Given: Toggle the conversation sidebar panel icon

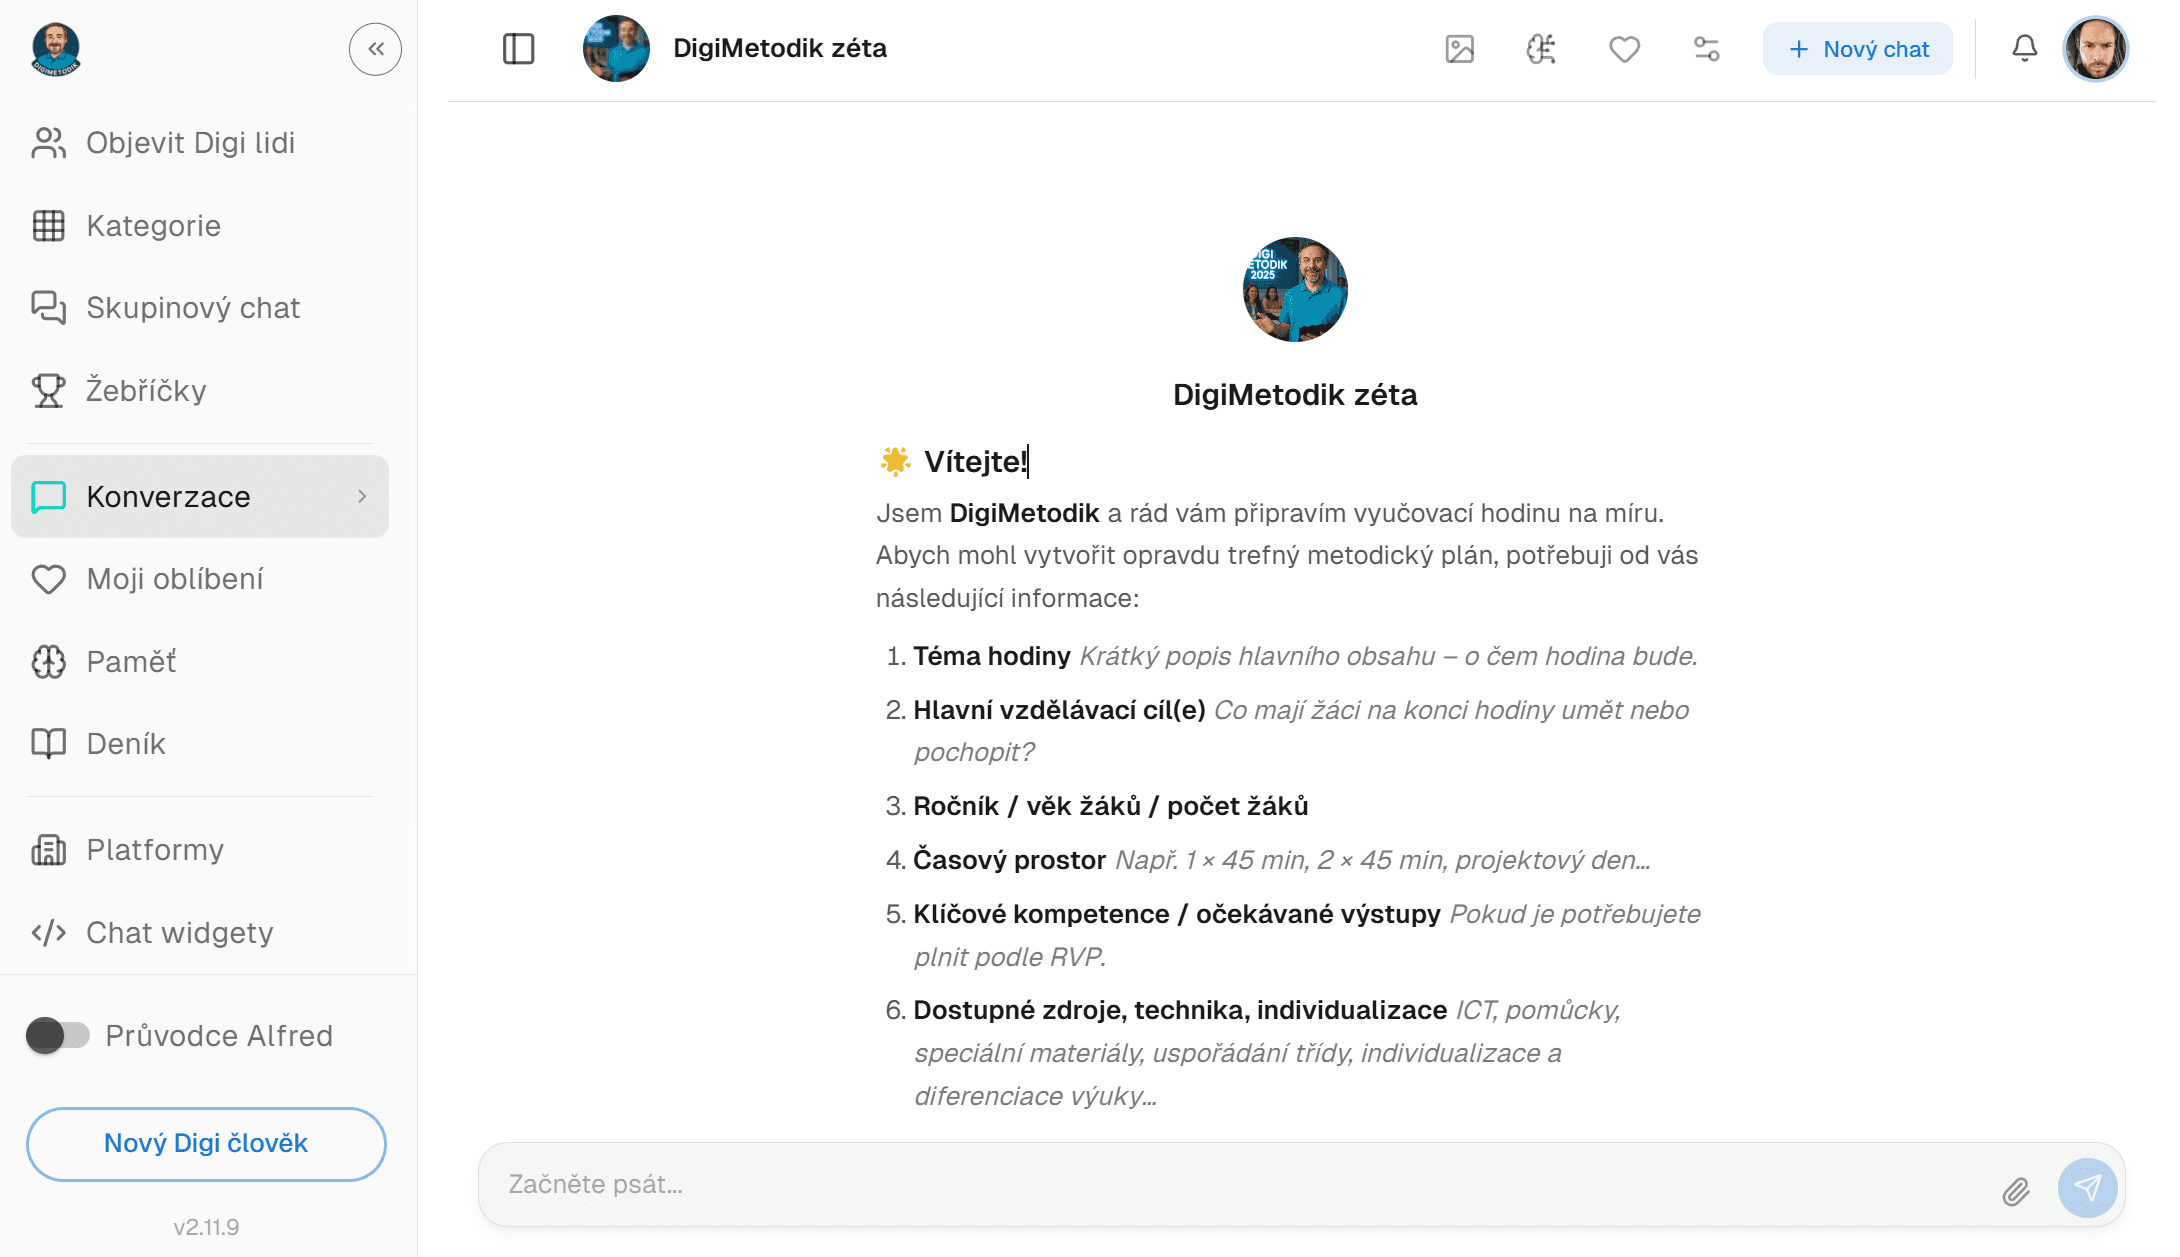Looking at the screenshot, I should tap(519, 48).
